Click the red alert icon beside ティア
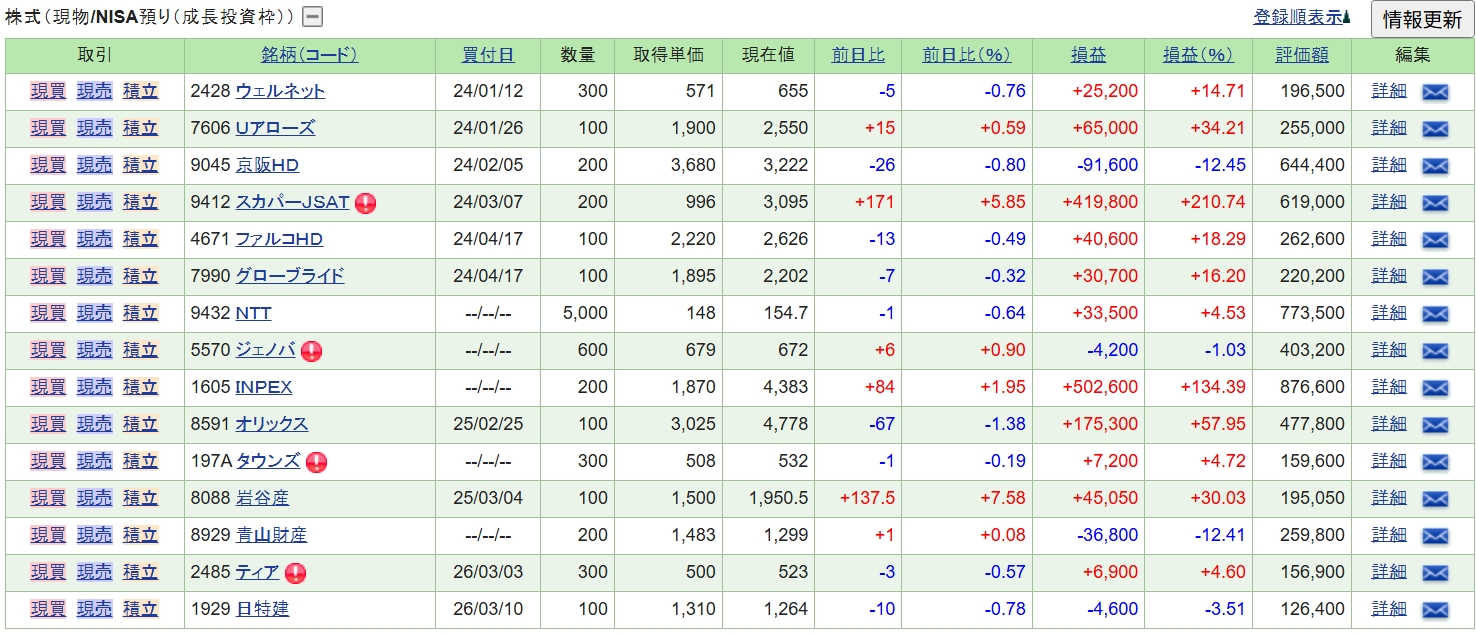1476x634 pixels. [295, 573]
